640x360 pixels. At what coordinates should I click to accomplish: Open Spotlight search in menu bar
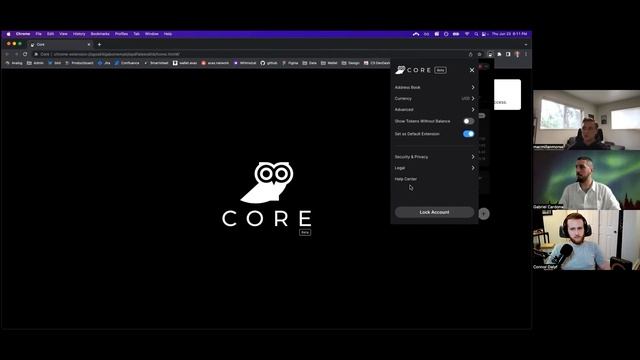click(x=476, y=34)
